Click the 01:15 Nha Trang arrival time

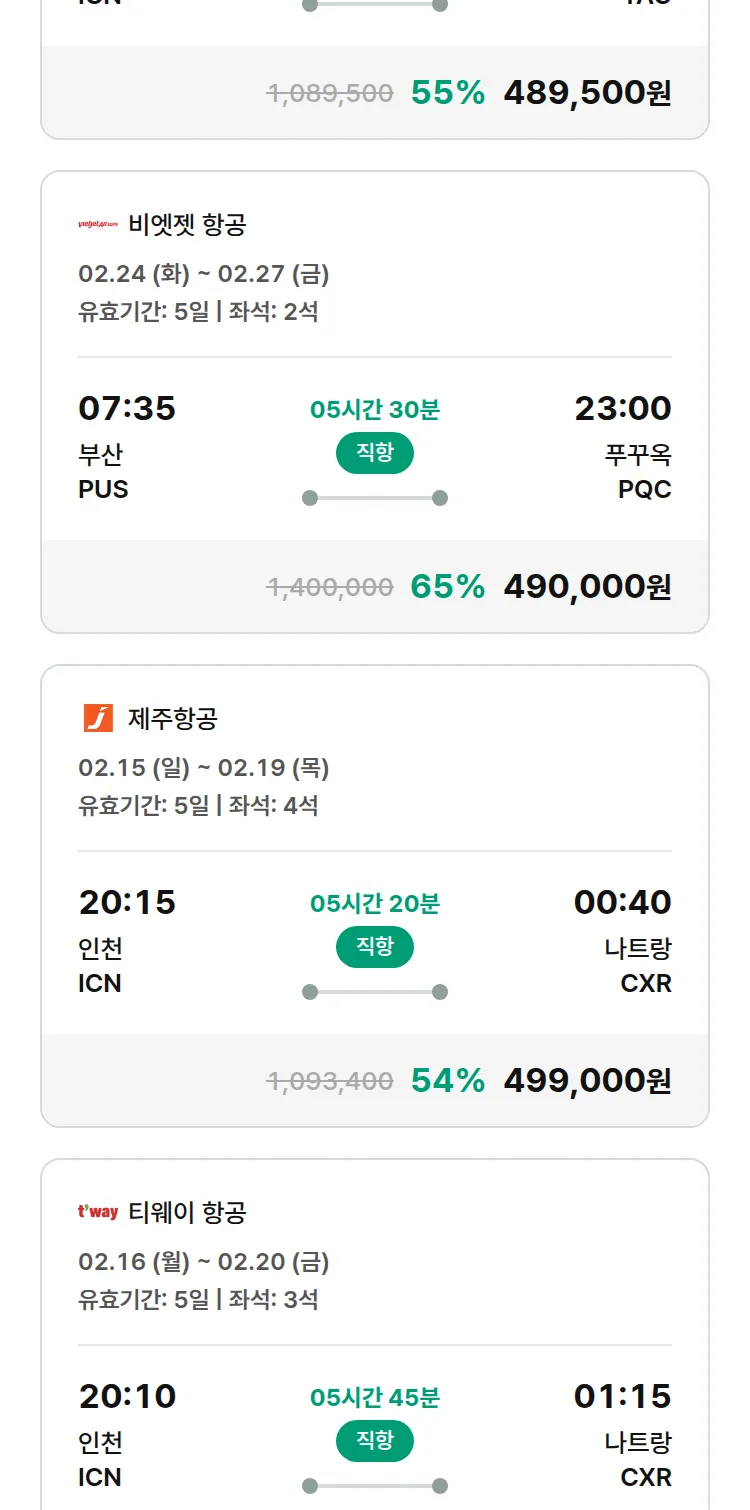pos(622,1396)
